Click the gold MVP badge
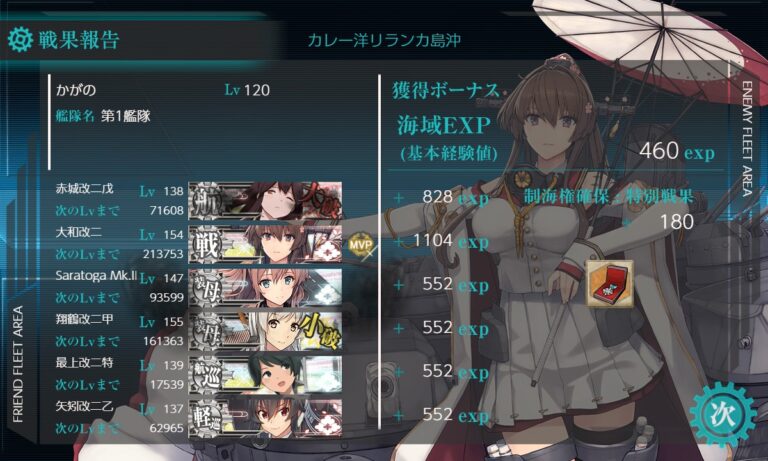Image resolution: width=768 pixels, height=461 pixels. pyautogui.click(x=361, y=244)
